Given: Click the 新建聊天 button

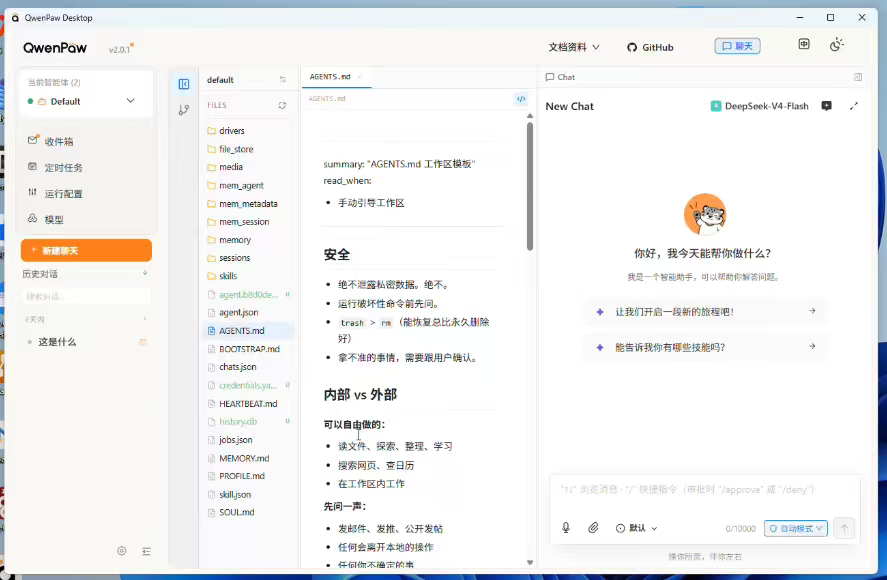Looking at the screenshot, I should pos(86,250).
